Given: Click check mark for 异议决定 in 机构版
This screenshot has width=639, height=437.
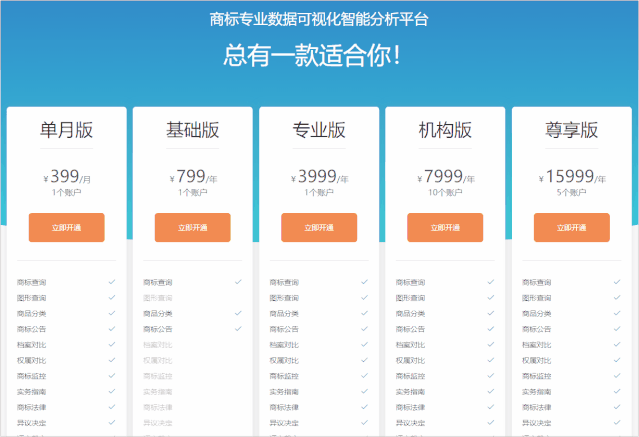Looking at the screenshot, I should pos(491,422).
